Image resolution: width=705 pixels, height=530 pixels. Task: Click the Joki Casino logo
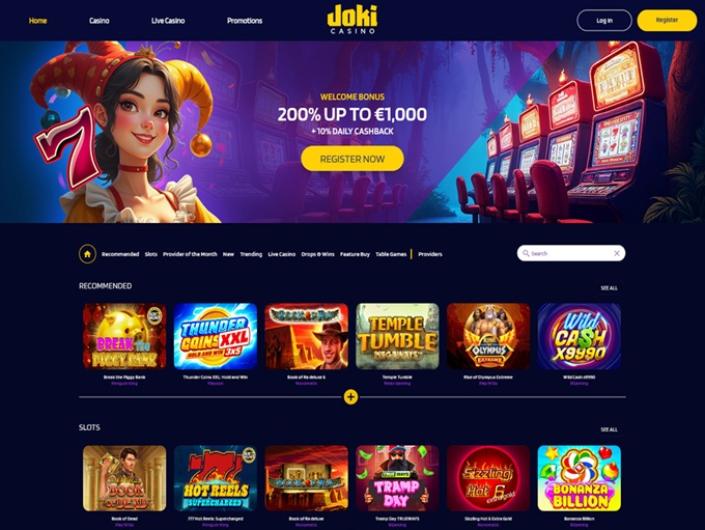click(352, 19)
